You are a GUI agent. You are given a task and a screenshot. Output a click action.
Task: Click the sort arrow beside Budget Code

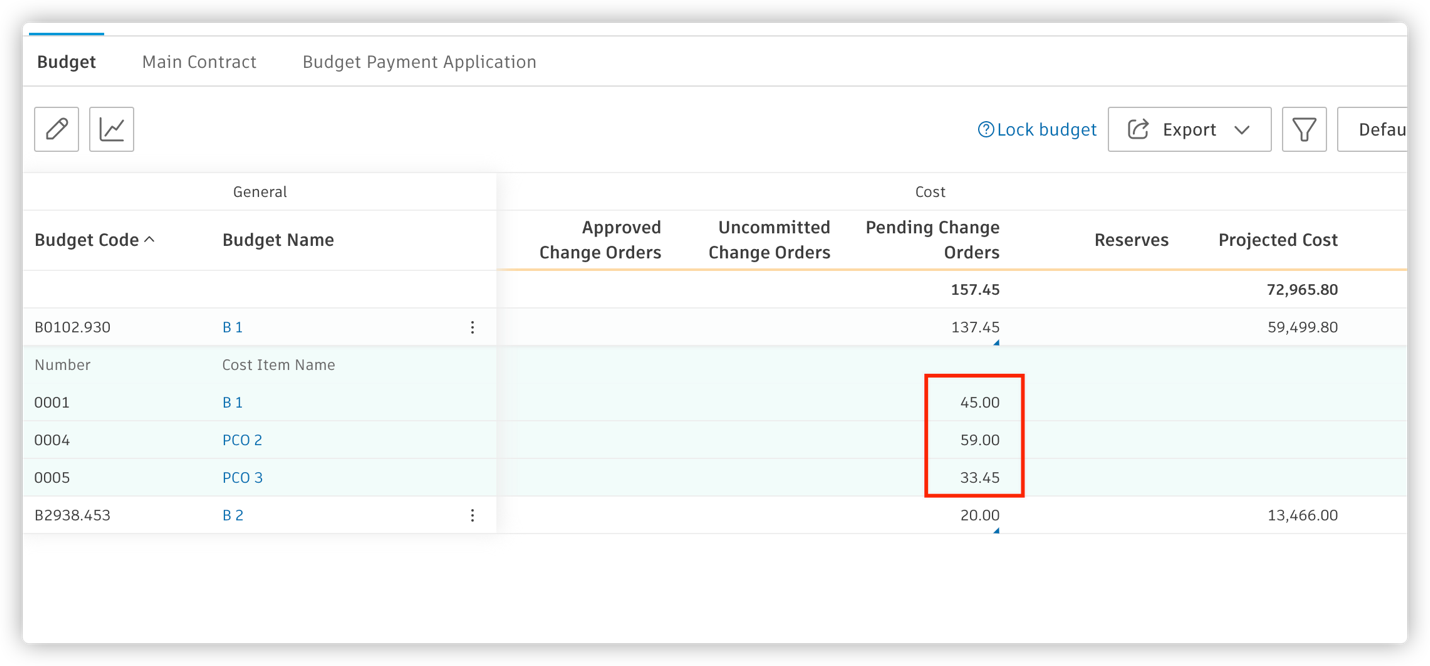tap(150, 240)
